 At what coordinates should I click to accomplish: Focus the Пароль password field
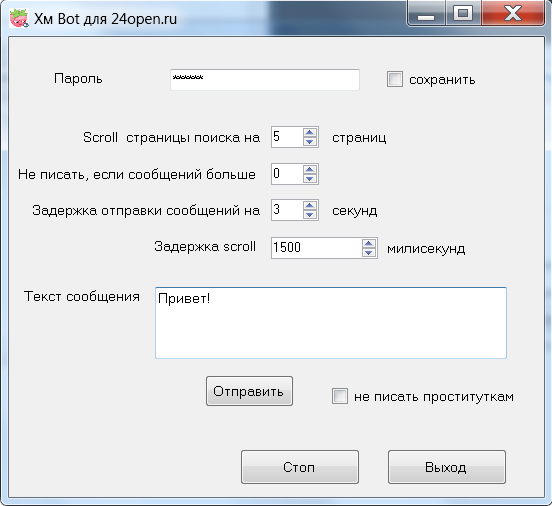click(x=265, y=80)
